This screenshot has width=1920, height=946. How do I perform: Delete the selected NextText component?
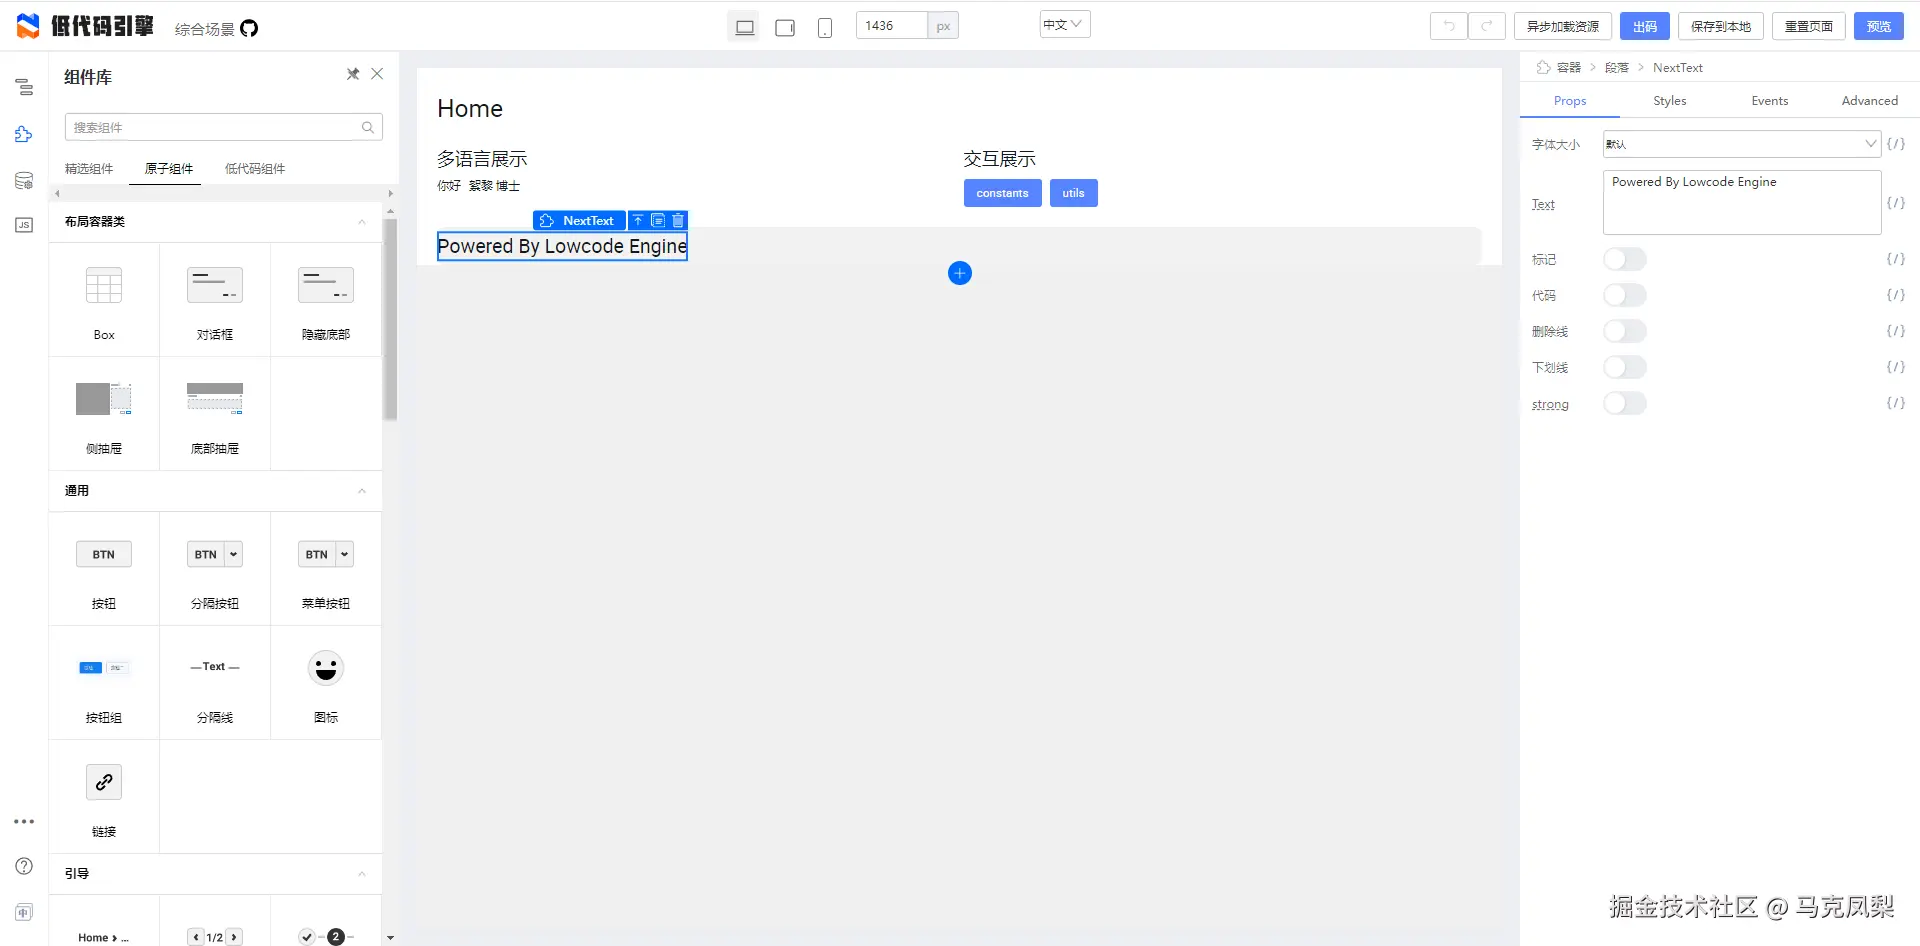click(x=678, y=220)
